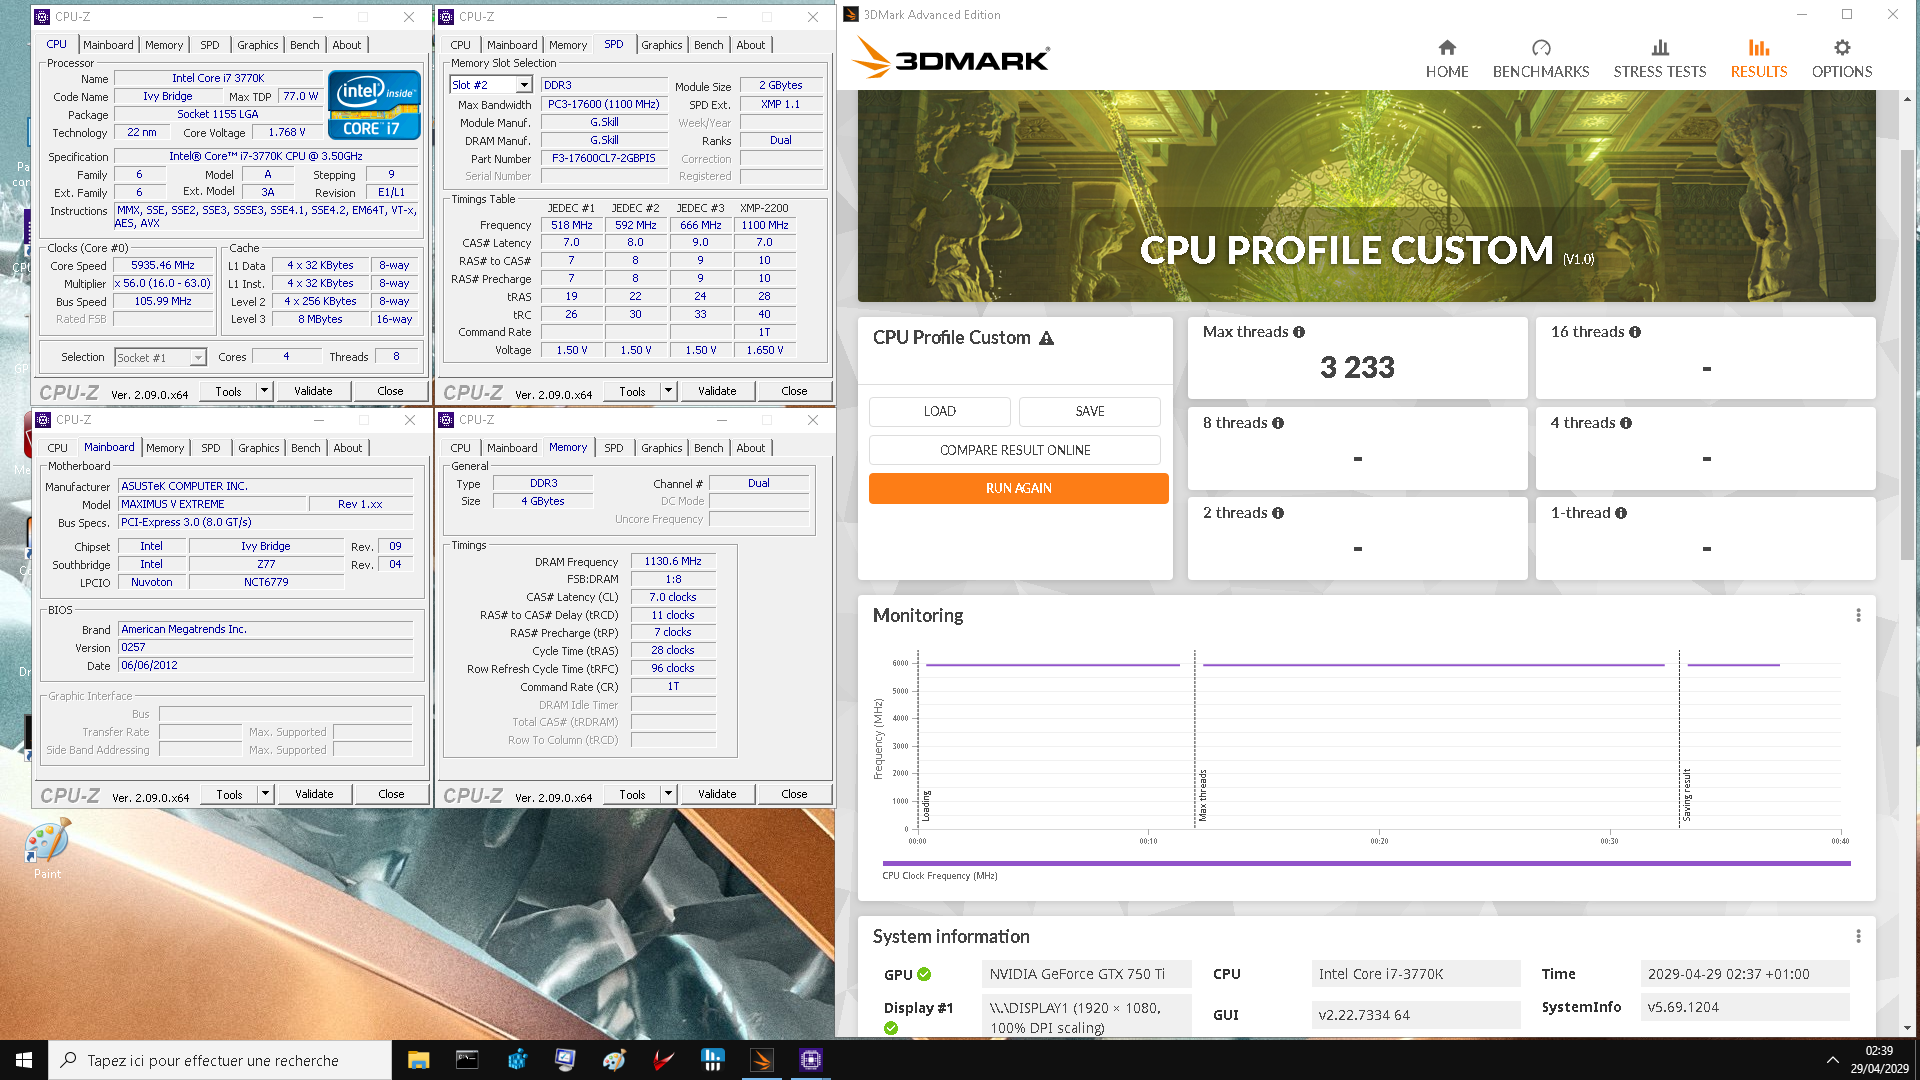Click the purple monitoring timeline range bar
The image size is (1920, 1080).
pos(1366,863)
